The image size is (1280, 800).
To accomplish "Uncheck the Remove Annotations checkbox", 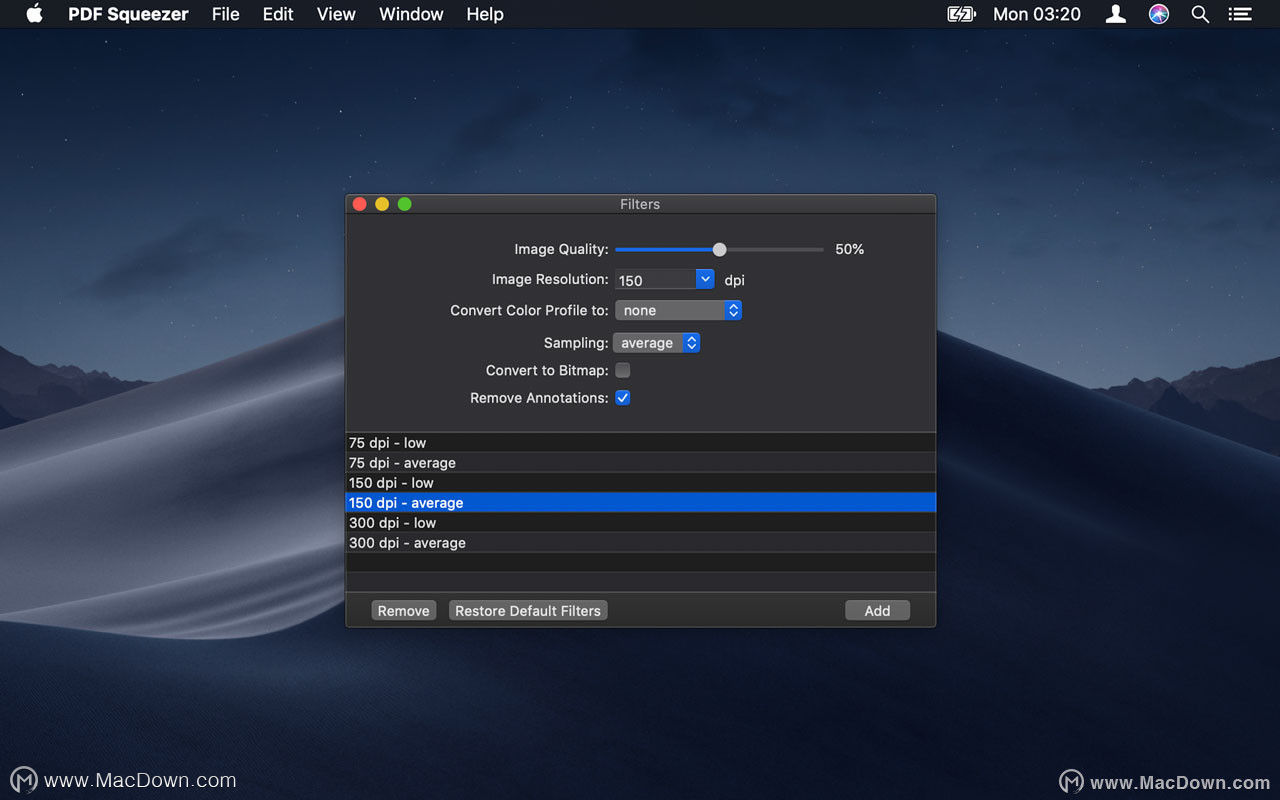I will (623, 398).
